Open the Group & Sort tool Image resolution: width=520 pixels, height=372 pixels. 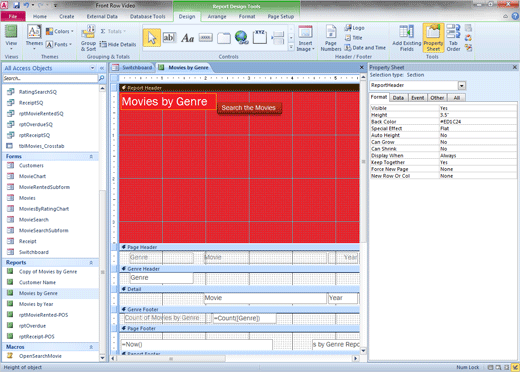pyautogui.click(x=88, y=40)
